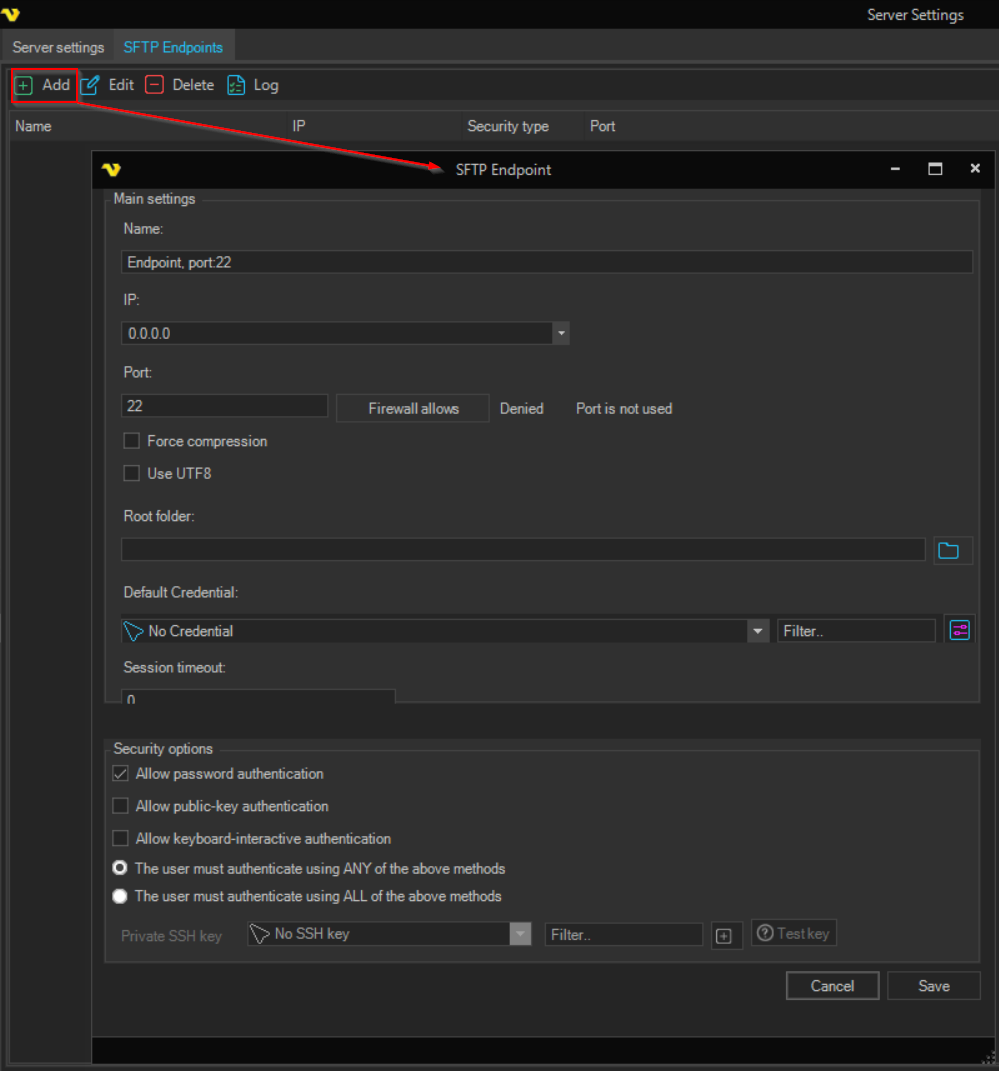Open credential manager icon beside Filter
The image size is (999, 1071).
(x=959, y=630)
